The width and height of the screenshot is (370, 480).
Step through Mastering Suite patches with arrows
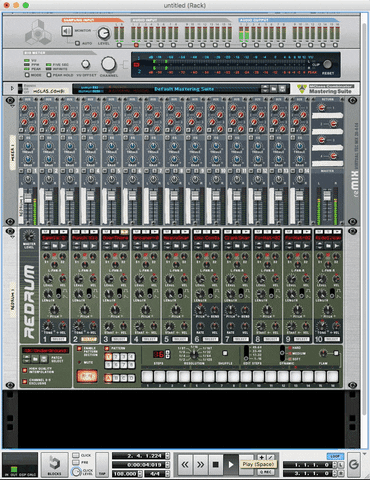point(265,89)
